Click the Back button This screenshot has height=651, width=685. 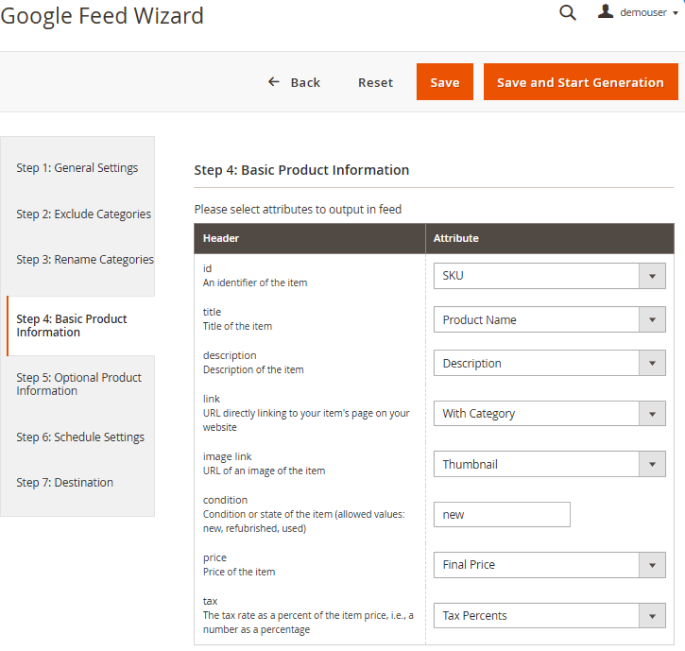click(294, 82)
